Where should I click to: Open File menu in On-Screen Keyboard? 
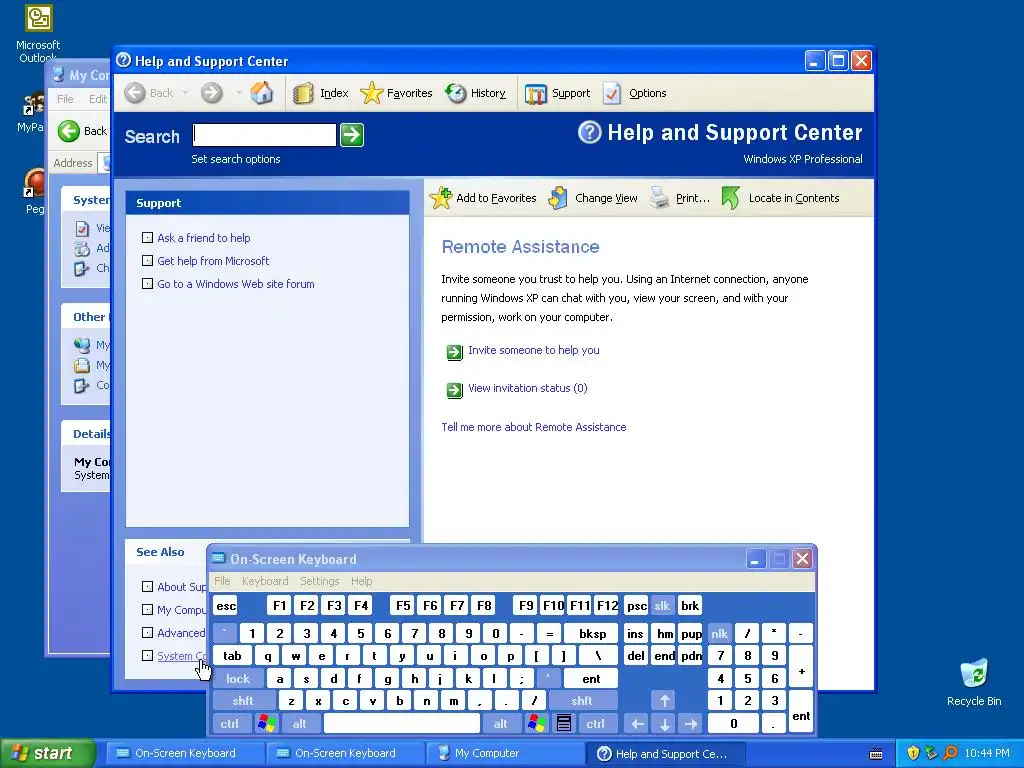click(223, 581)
